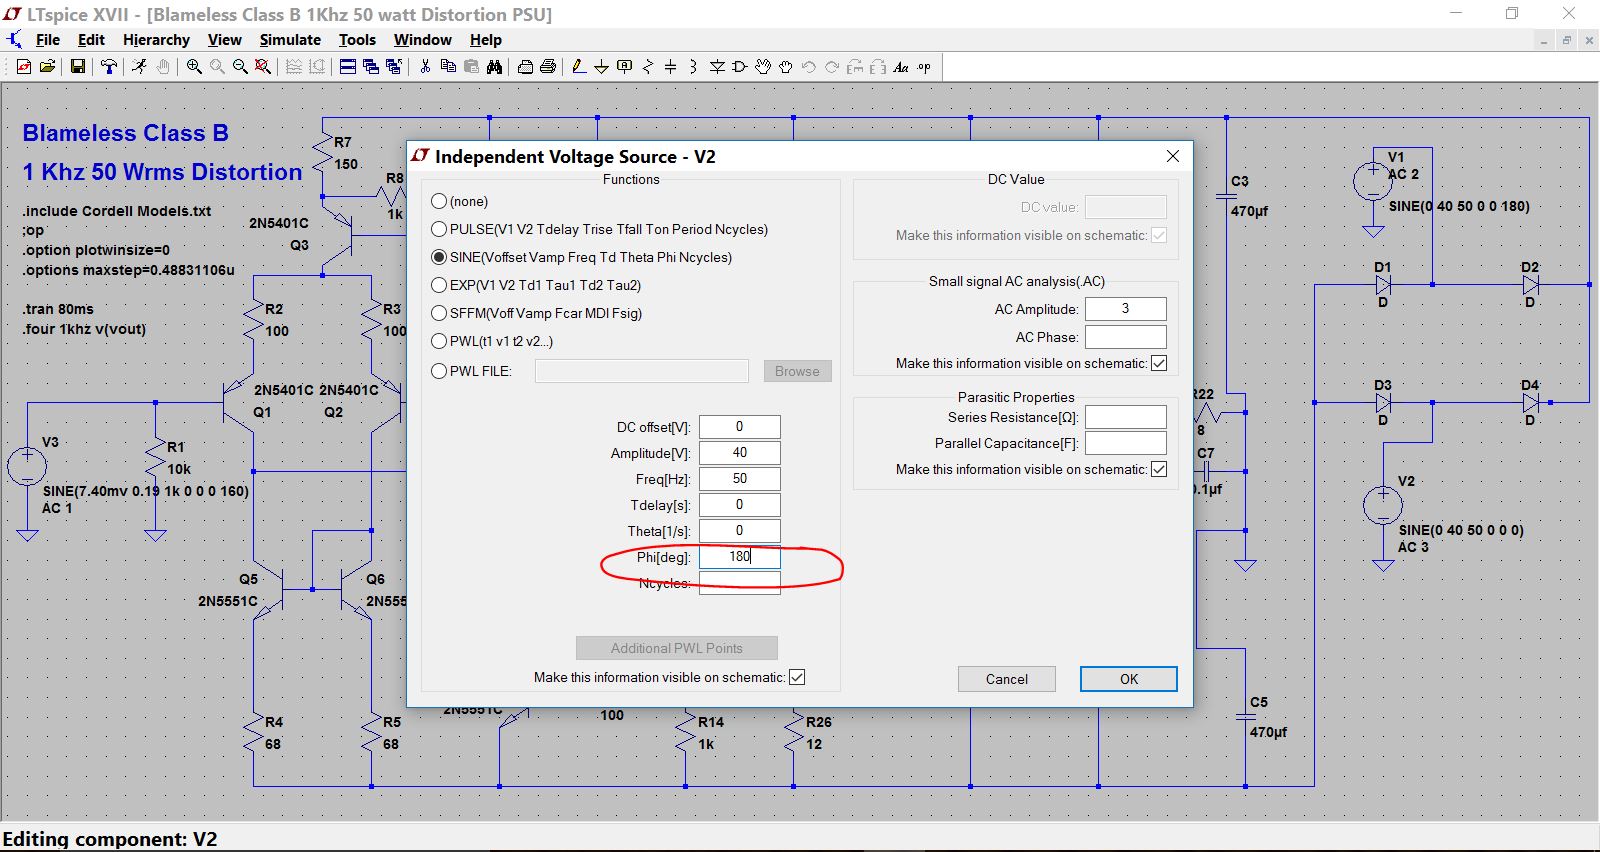Open the Help menu
The height and width of the screenshot is (852, 1600).
pos(486,40)
